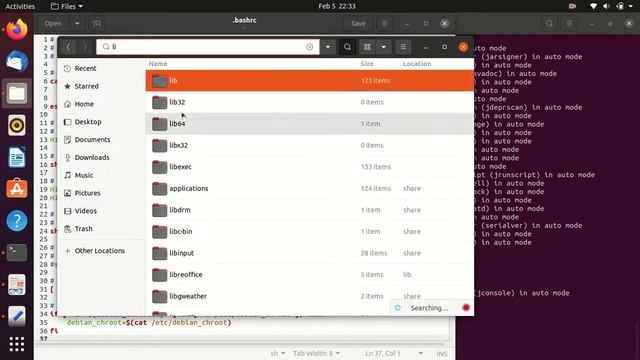Select the libreoffice folder
This screenshot has height=360, width=640.
click(x=309, y=275)
